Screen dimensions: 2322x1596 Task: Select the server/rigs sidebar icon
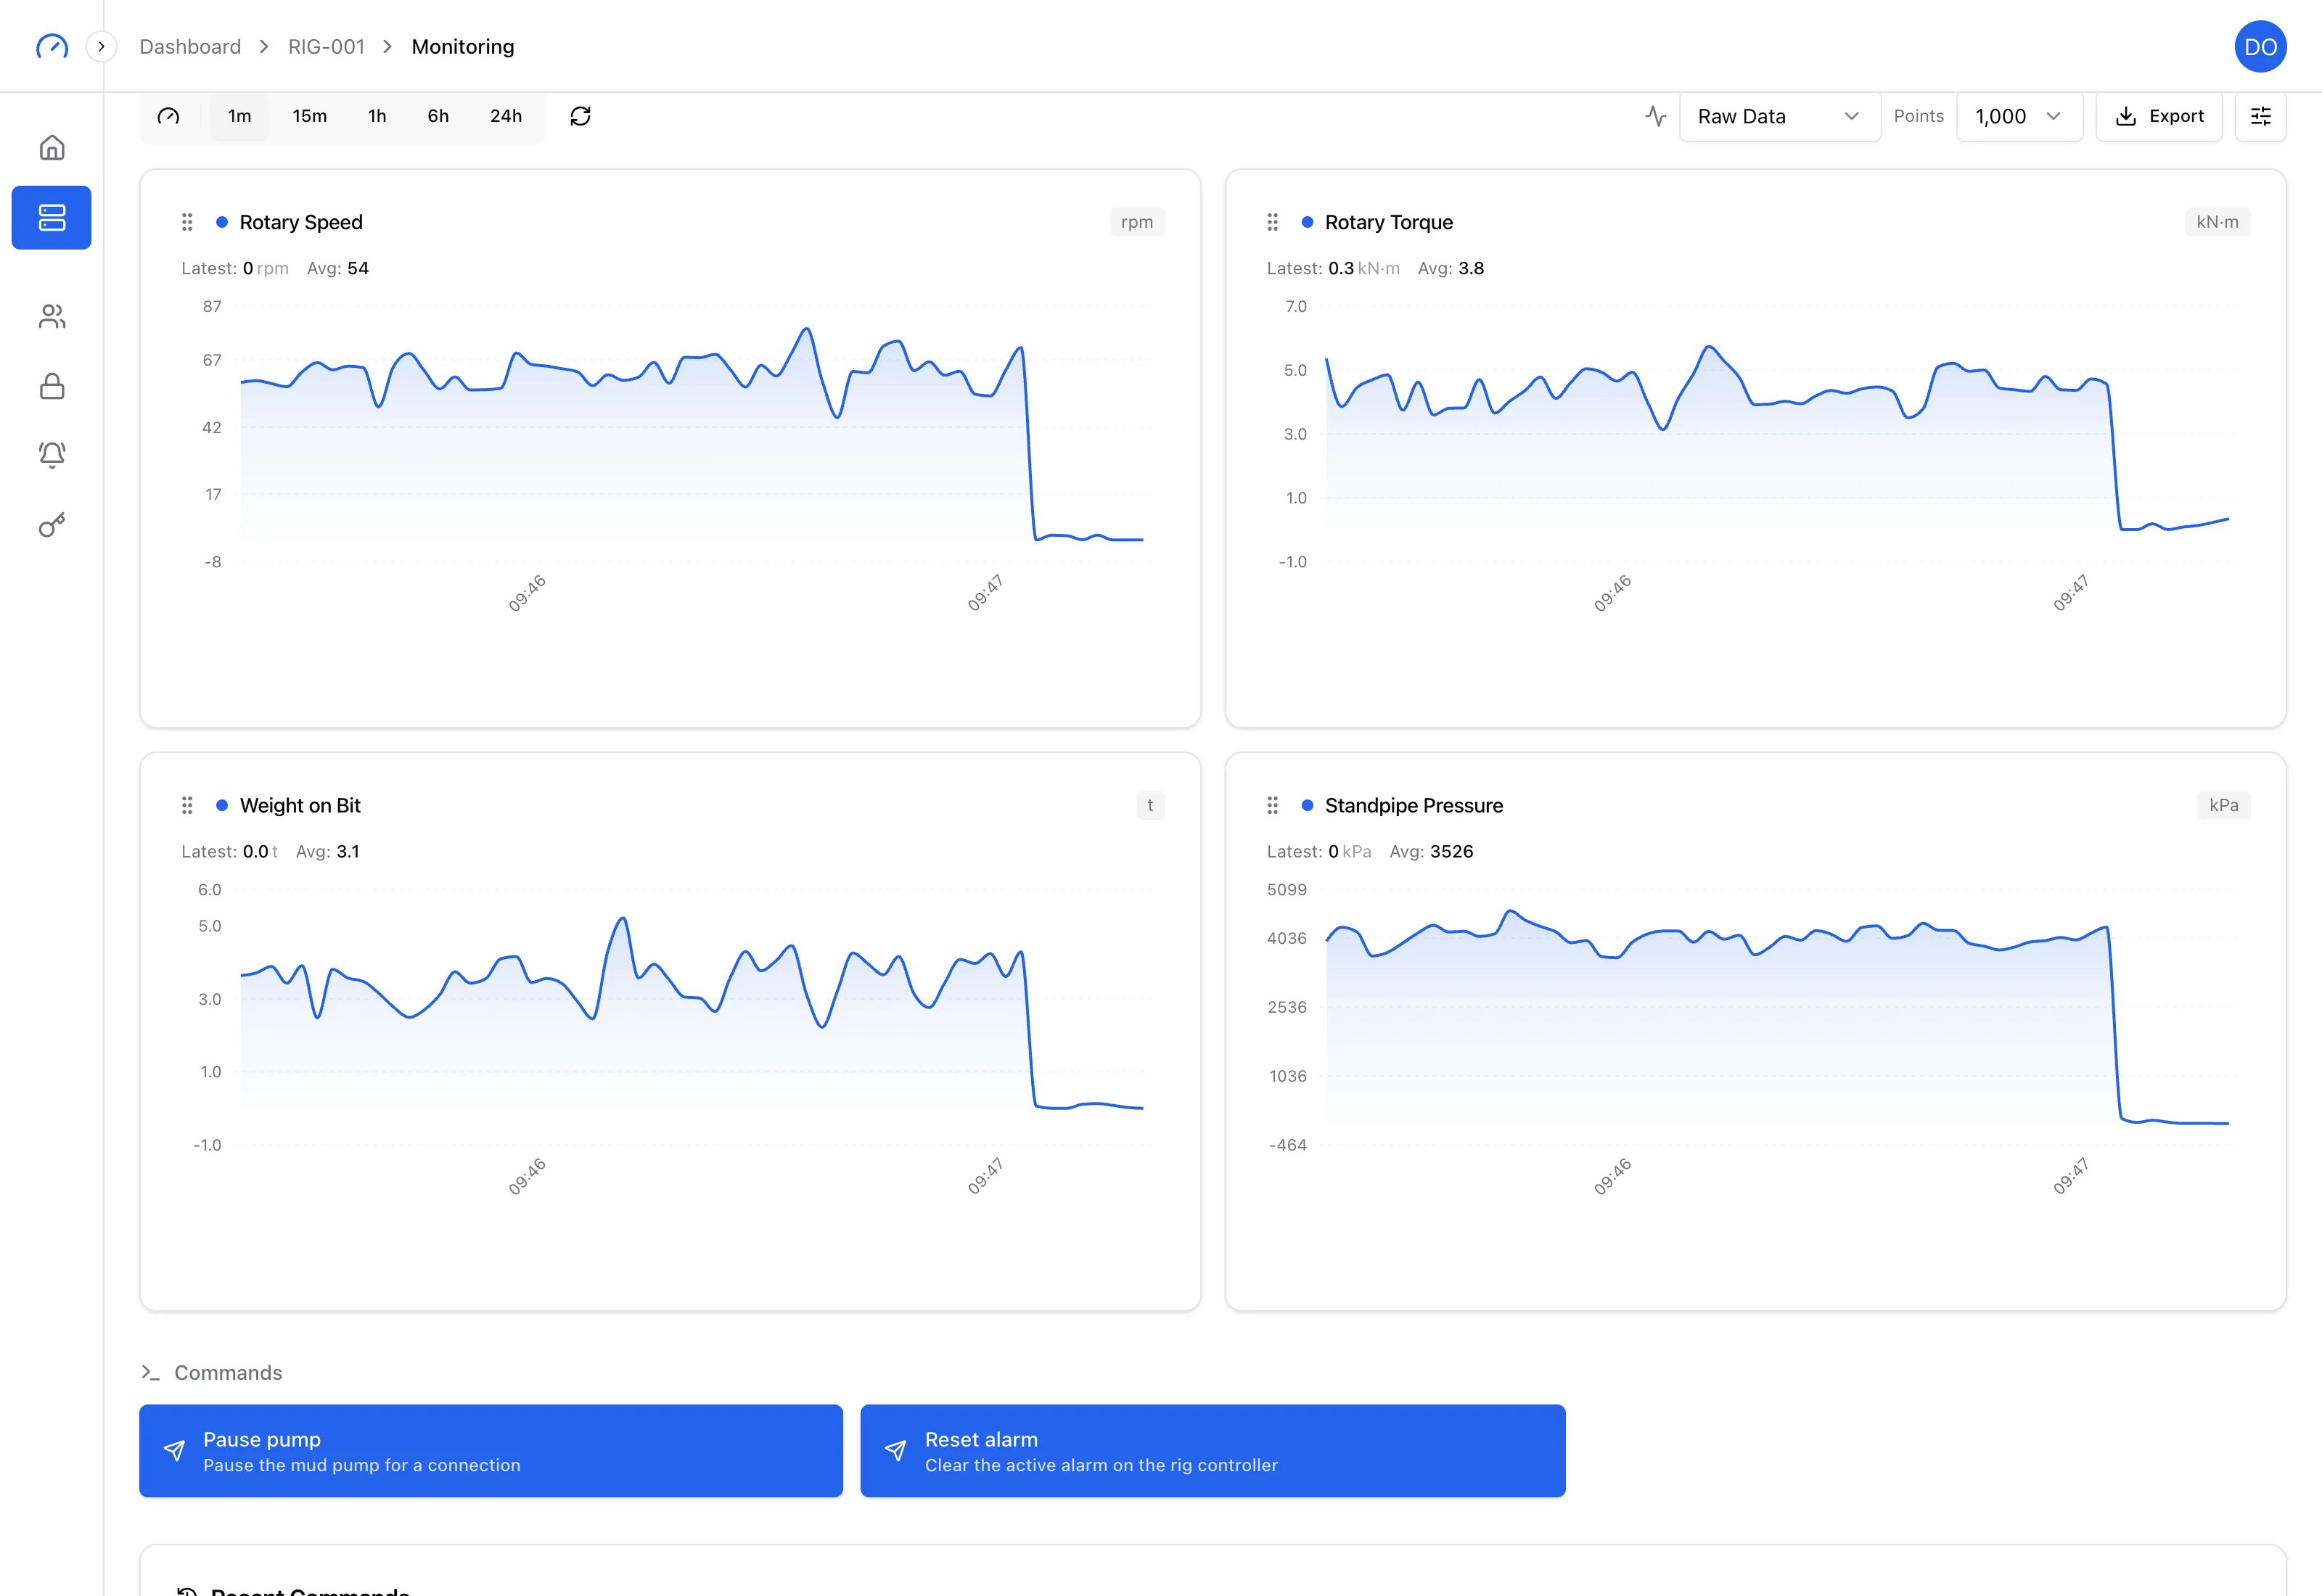[52, 217]
